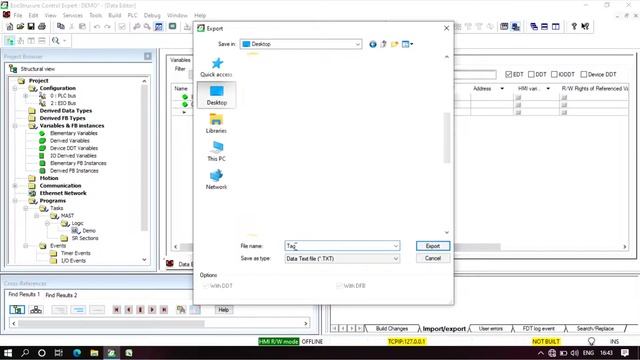Close the Export dialog

coord(446,28)
